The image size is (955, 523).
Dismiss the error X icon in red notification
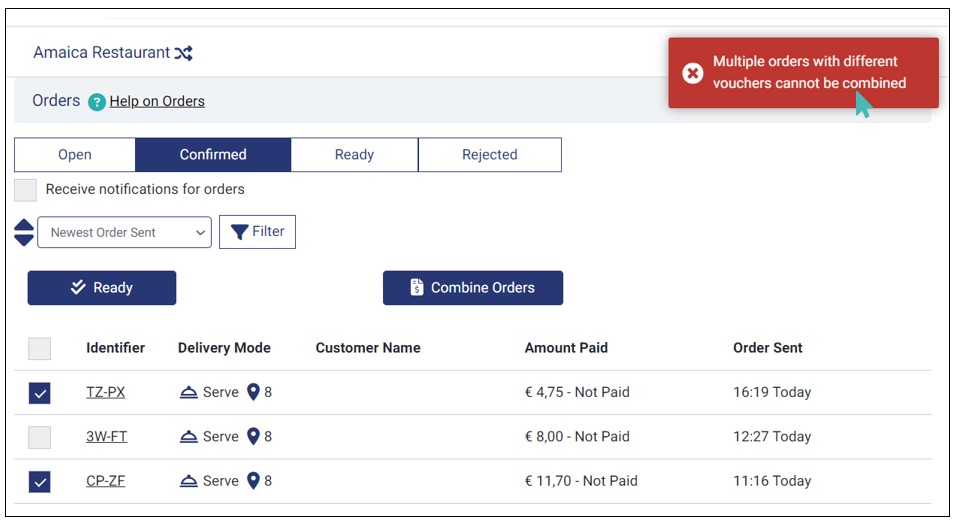pos(692,73)
